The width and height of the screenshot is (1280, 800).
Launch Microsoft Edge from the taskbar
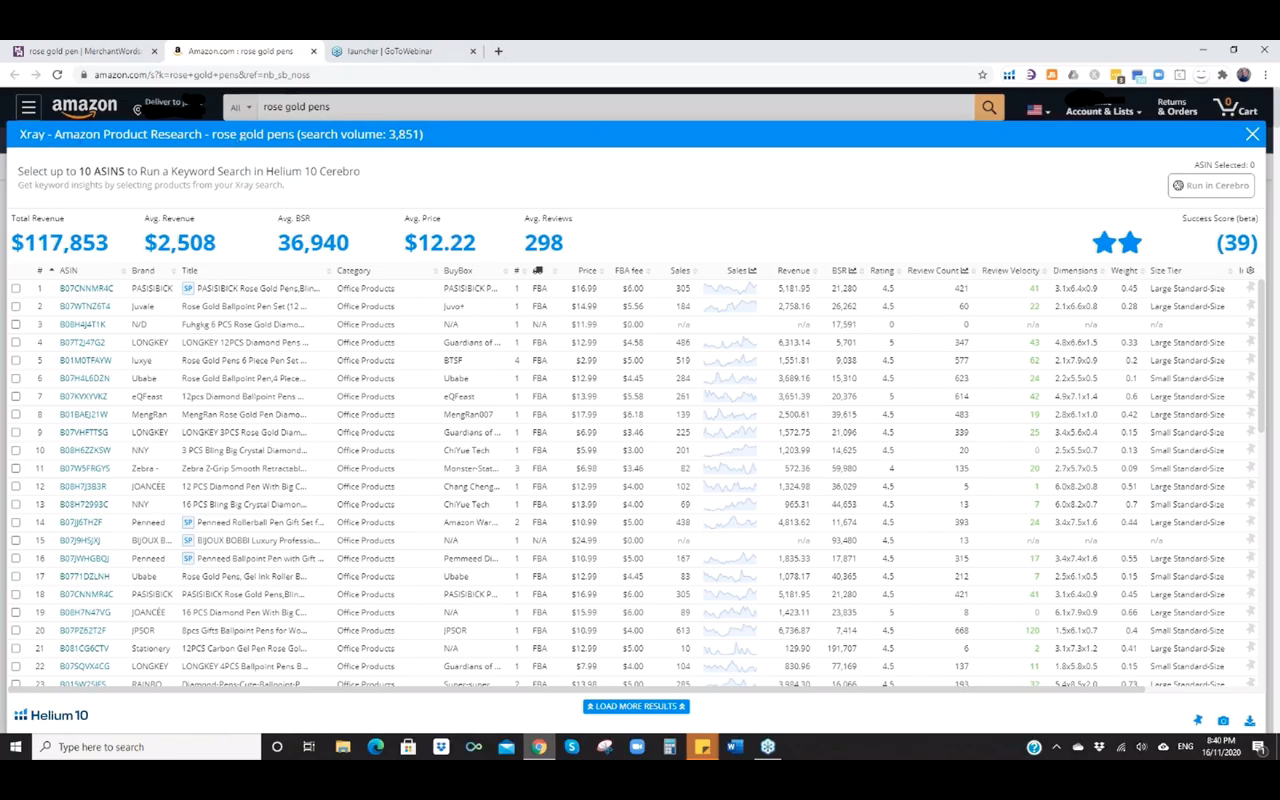(376, 747)
